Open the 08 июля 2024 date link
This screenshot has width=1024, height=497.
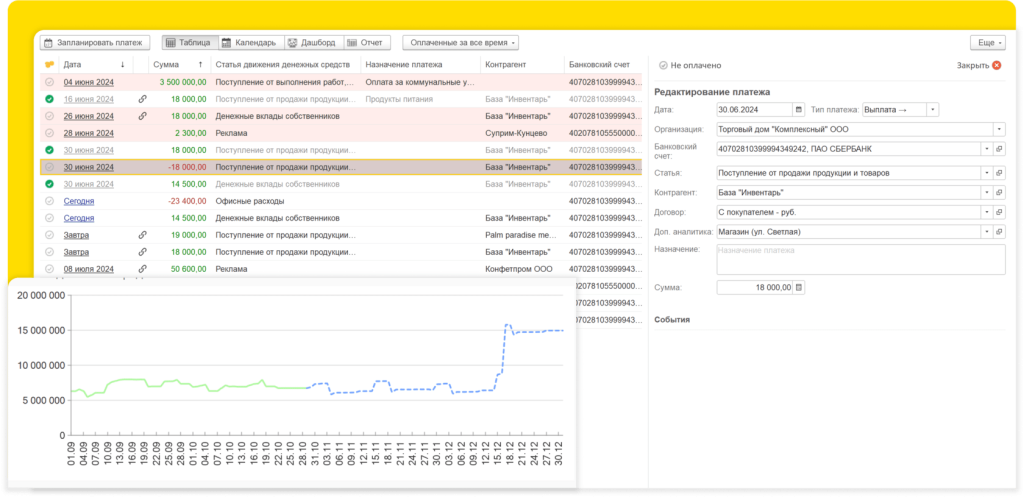point(88,268)
